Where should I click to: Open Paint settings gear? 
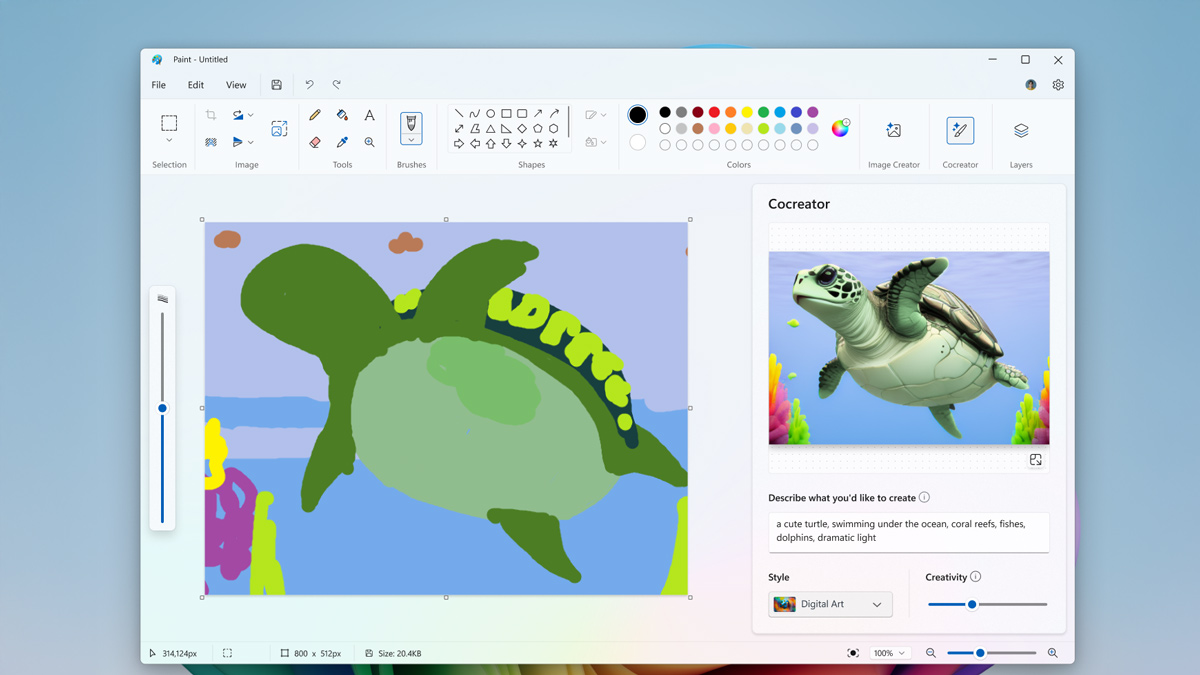[1058, 85]
